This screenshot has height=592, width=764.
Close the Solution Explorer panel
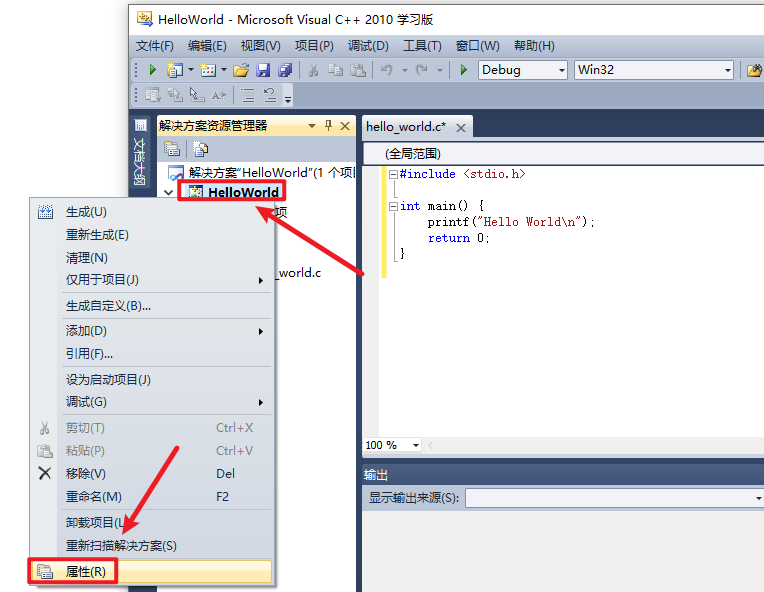[345, 126]
